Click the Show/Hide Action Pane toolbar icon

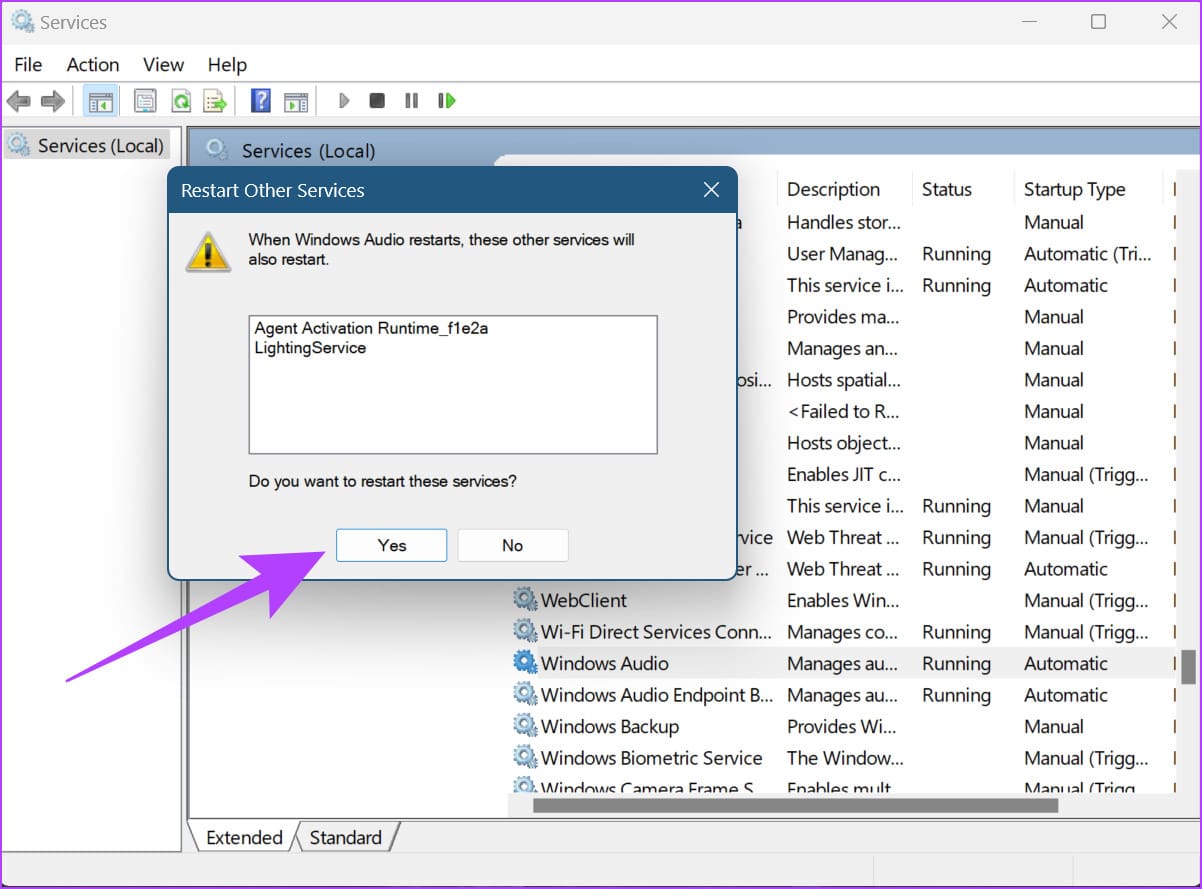pos(295,101)
